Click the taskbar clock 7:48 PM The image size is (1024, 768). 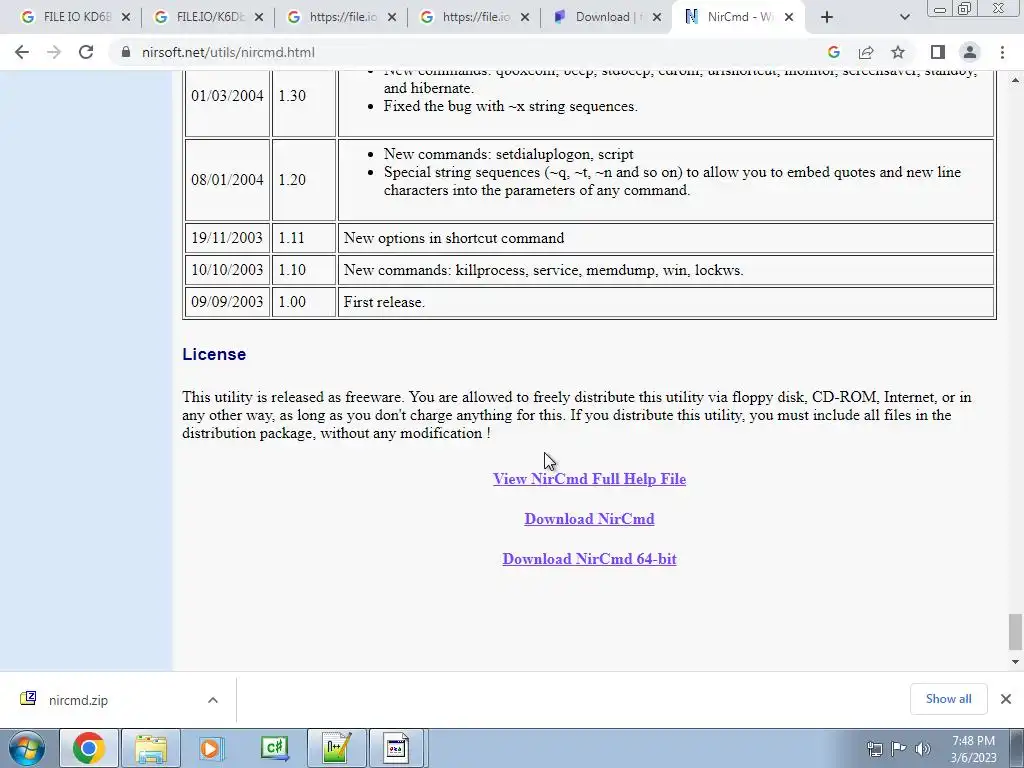[x=973, y=749]
